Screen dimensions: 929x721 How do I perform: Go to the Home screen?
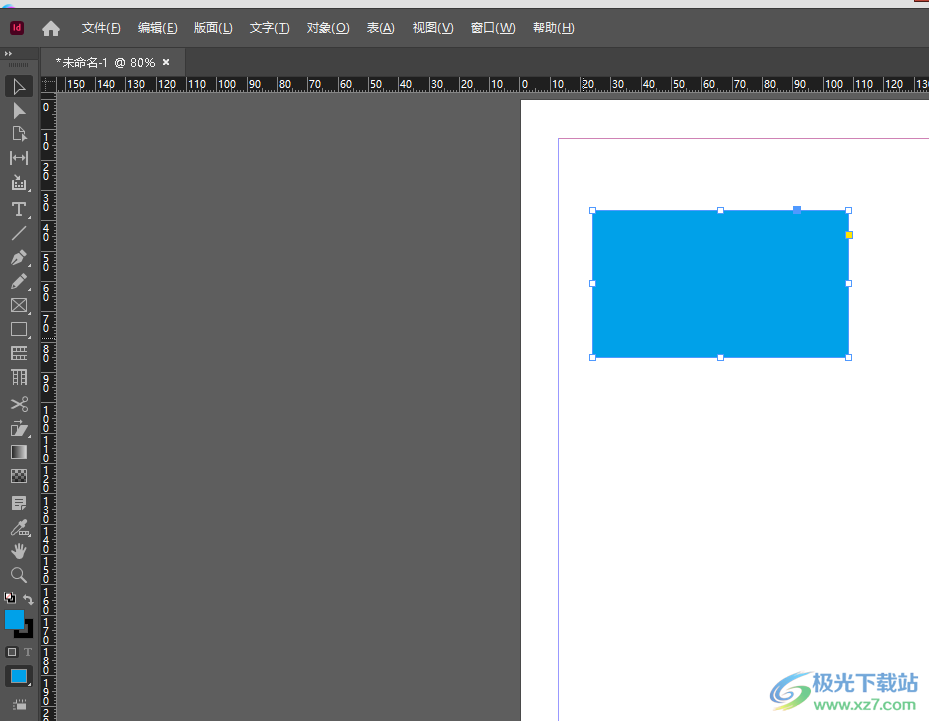point(51,29)
